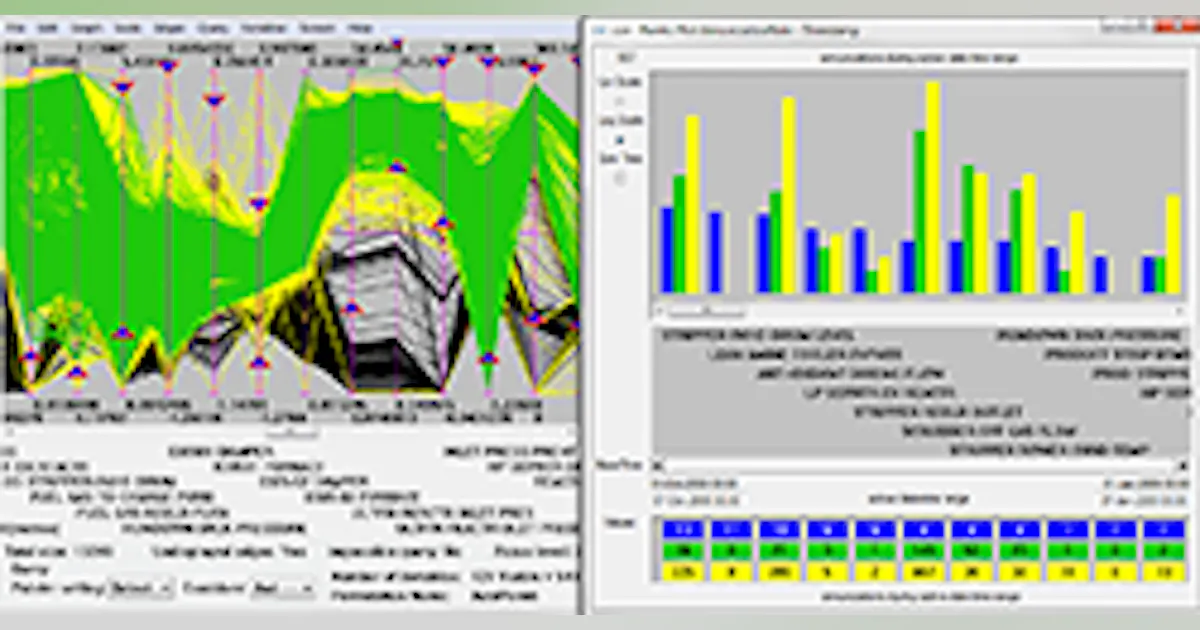The width and height of the screenshot is (1200, 630).
Task: Select the Log Scale radio button
Action: pyautogui.click(x=619, y=140)
